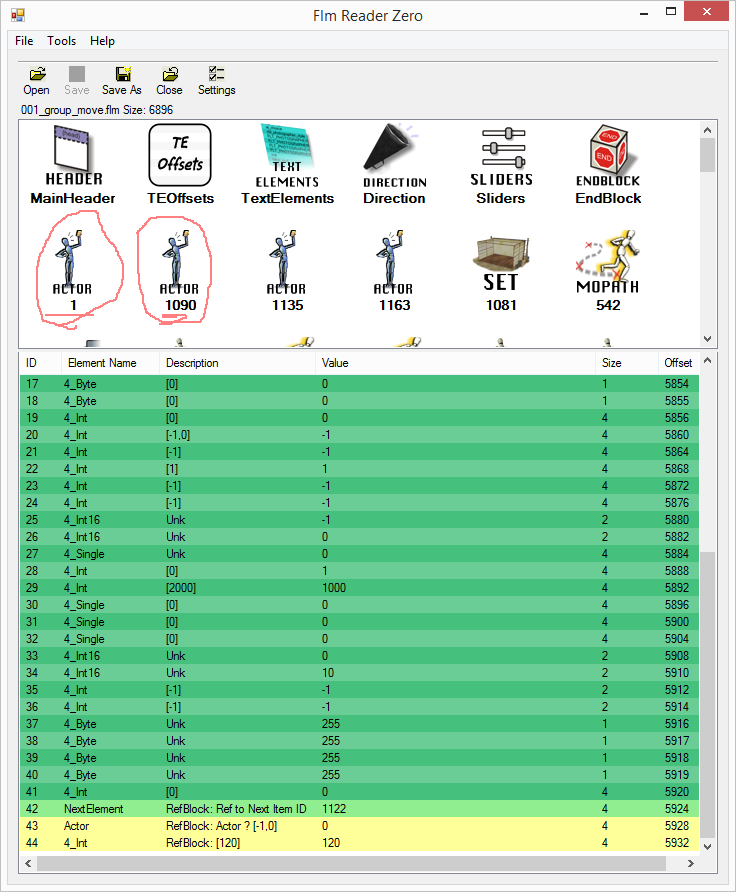The image size is (736, 892).
Task: Sort by the Offset column header
Action: click(x=678, y=363)
